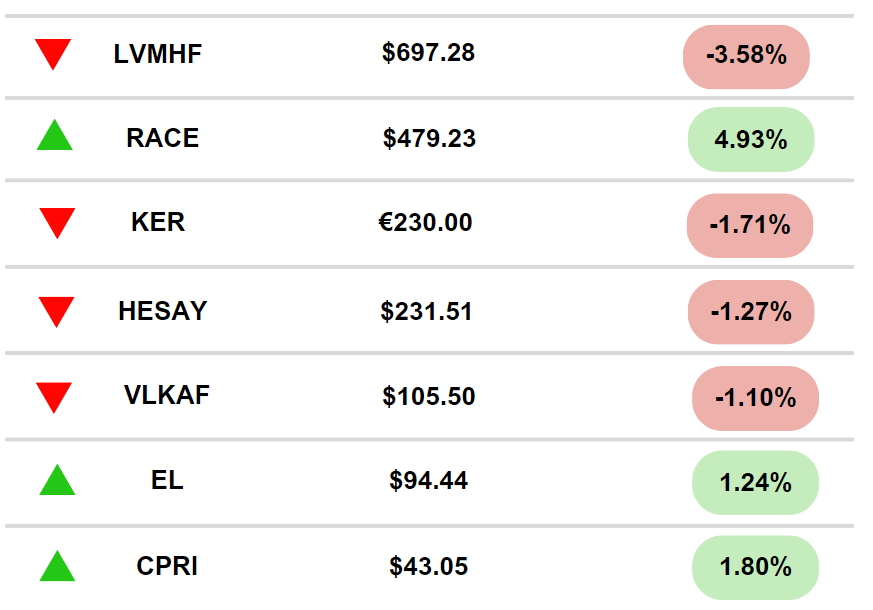Click the red down arrow beside VLKAF
The height and width of the screenshot is (610, 873).
pos(53,398)
